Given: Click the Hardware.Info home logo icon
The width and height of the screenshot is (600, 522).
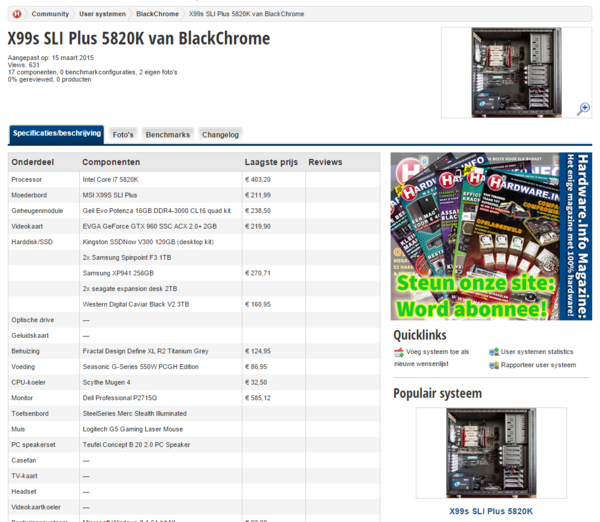Looking at the screenshot, I should (17, 14).
